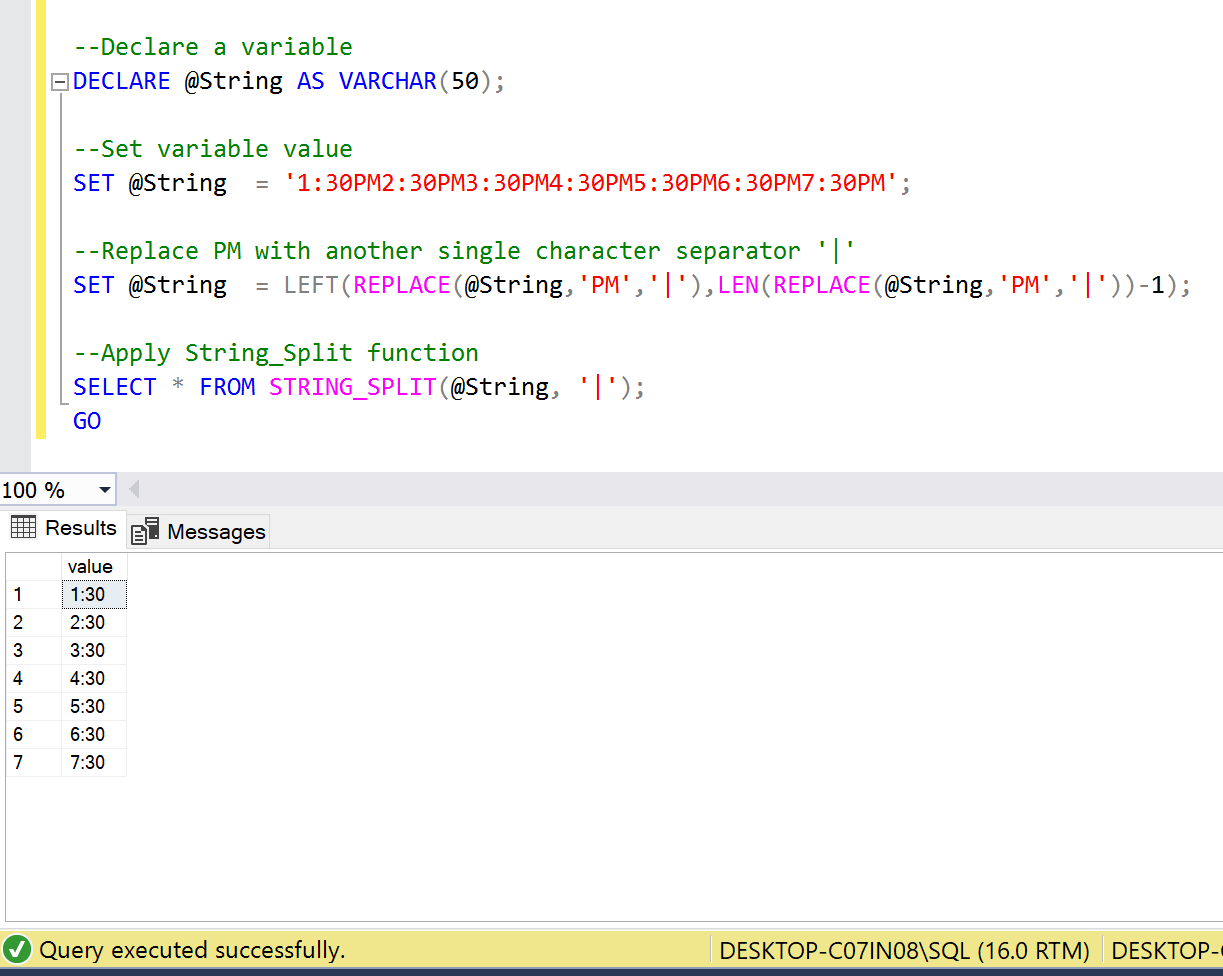Click the Messages tab document icon

pos(146,531)
